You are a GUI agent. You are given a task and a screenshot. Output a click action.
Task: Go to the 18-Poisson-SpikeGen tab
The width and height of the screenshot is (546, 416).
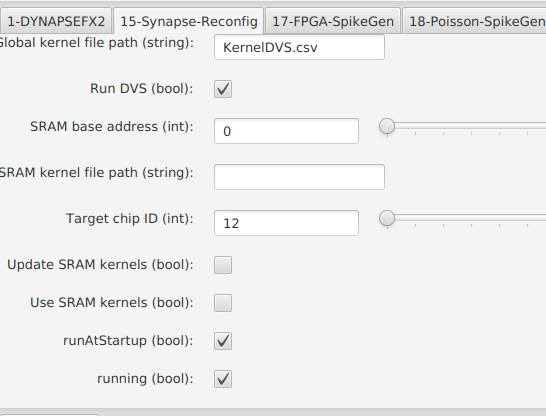(x=475, y=22)
